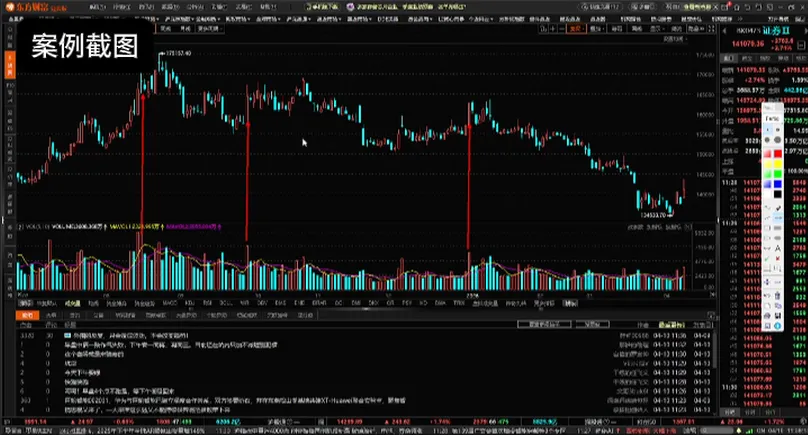The height and width of the screenshot is (435, 808).
Task: Open the 系统 menu
Action: tap(96, 7)
